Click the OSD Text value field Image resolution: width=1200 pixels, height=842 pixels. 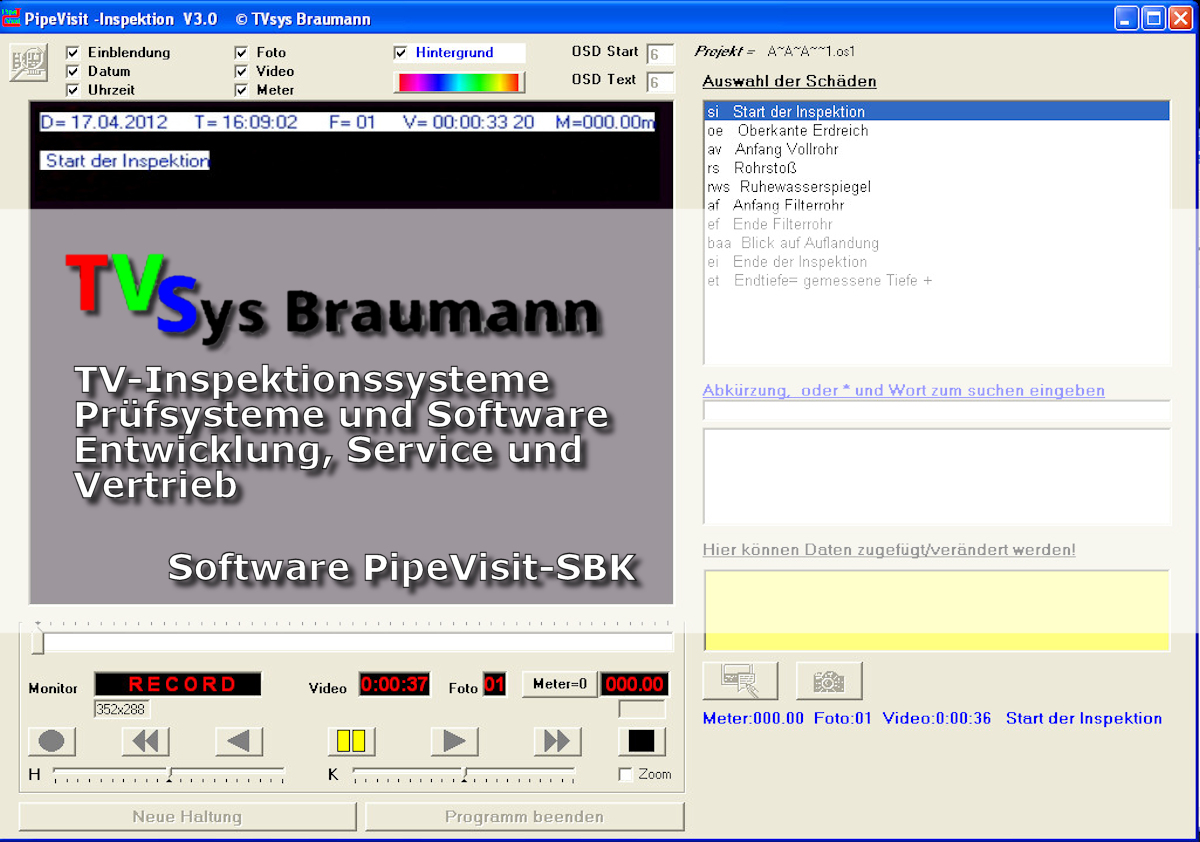pyautogui.click(x=660, y=82)
